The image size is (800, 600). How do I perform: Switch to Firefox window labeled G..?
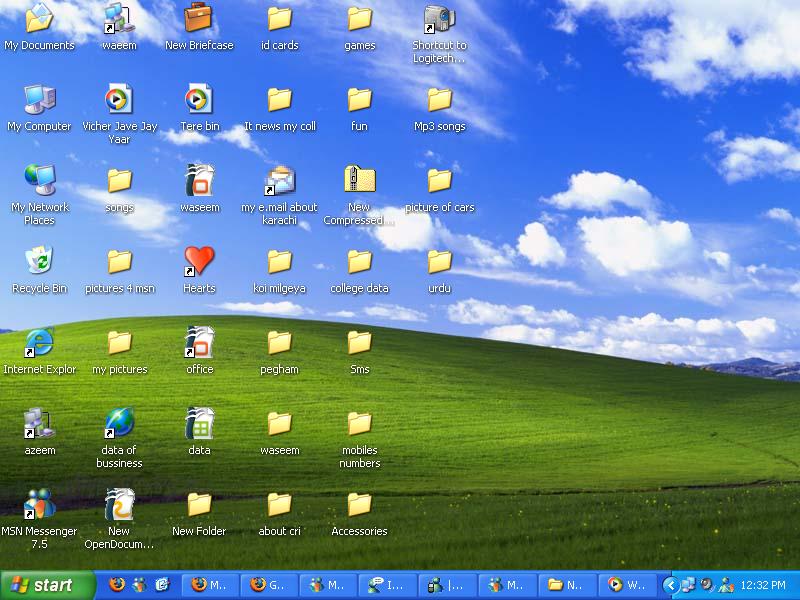tap(269, 585)
